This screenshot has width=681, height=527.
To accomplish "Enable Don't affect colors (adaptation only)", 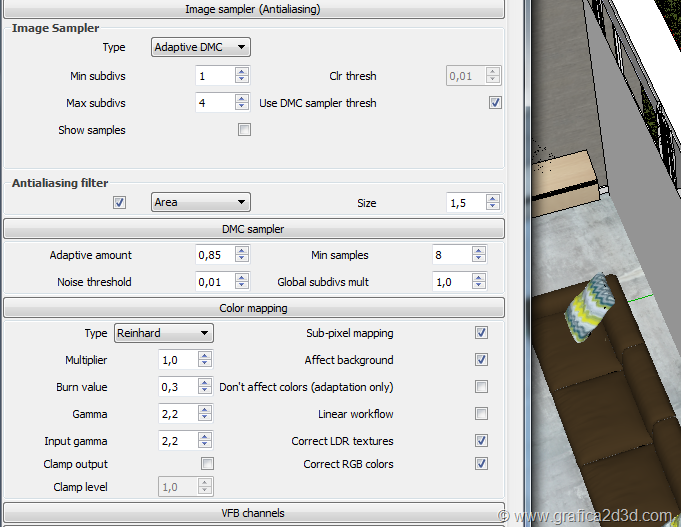I will 481,387.
